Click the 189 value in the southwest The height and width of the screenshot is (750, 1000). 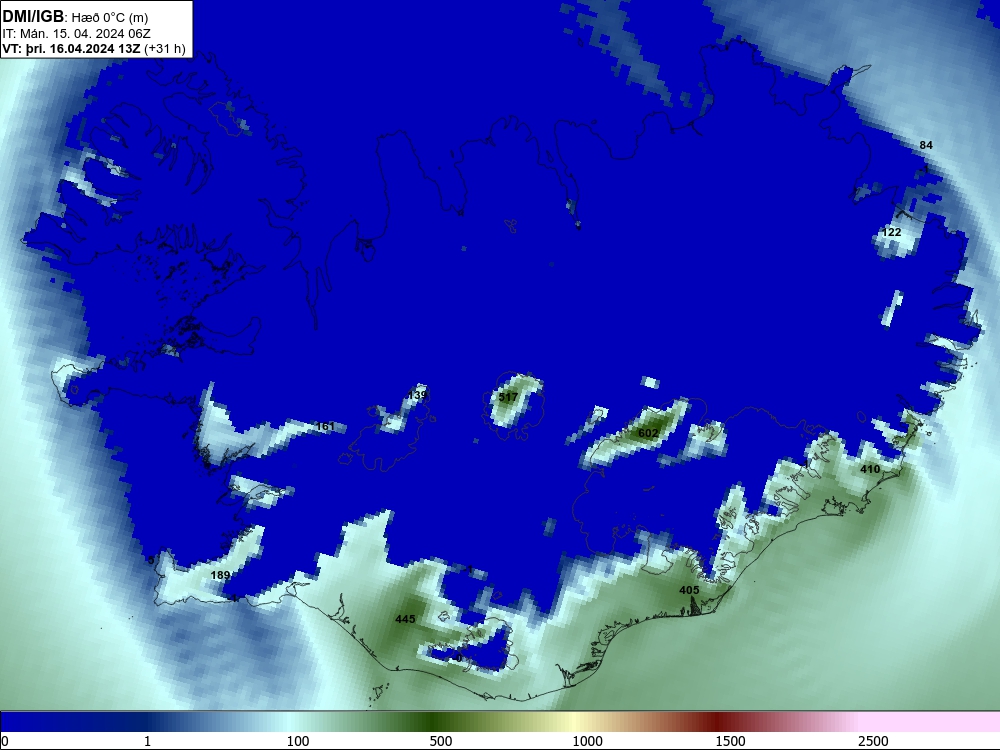pyautogui.click(x=220, y=575)
